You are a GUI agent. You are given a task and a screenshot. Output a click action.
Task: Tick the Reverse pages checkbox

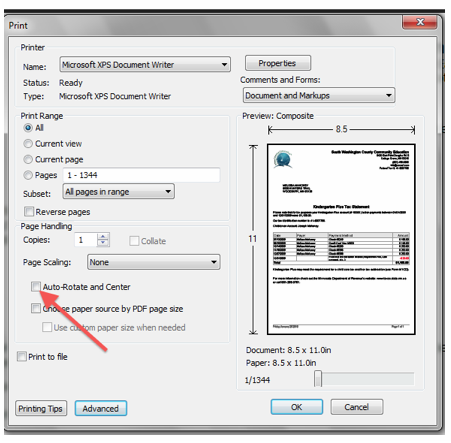[29, 211]
